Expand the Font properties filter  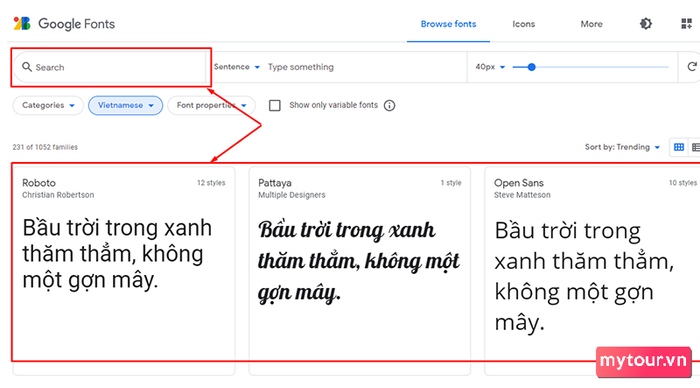211,105
